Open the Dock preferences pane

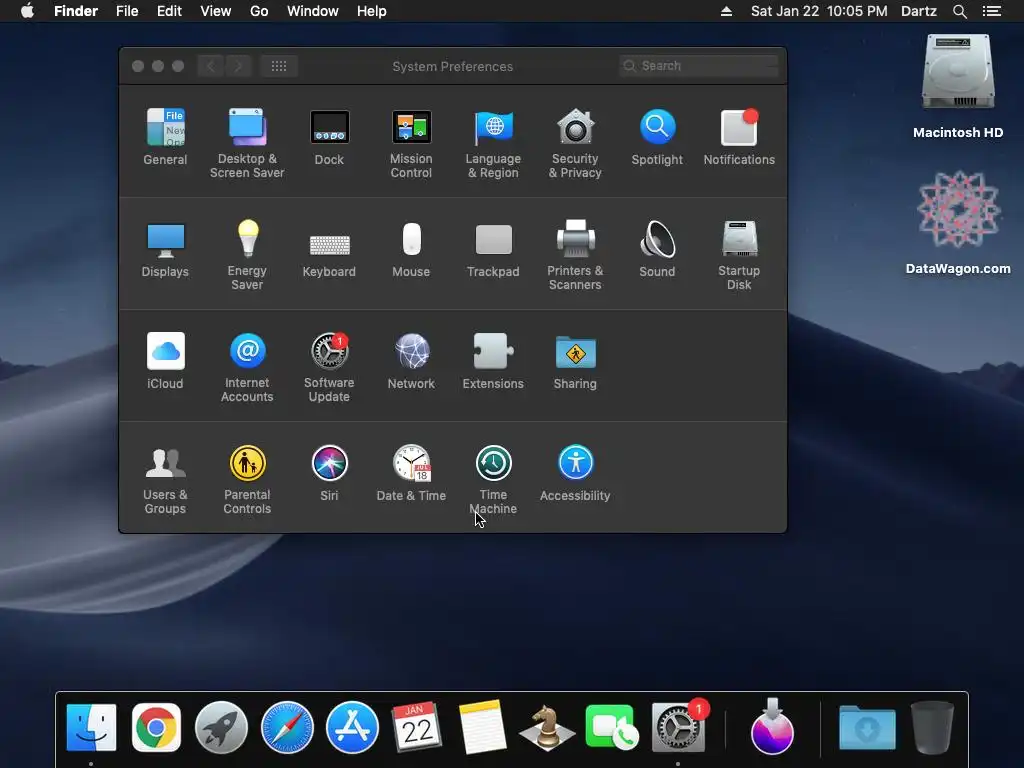tap(329, 136)
